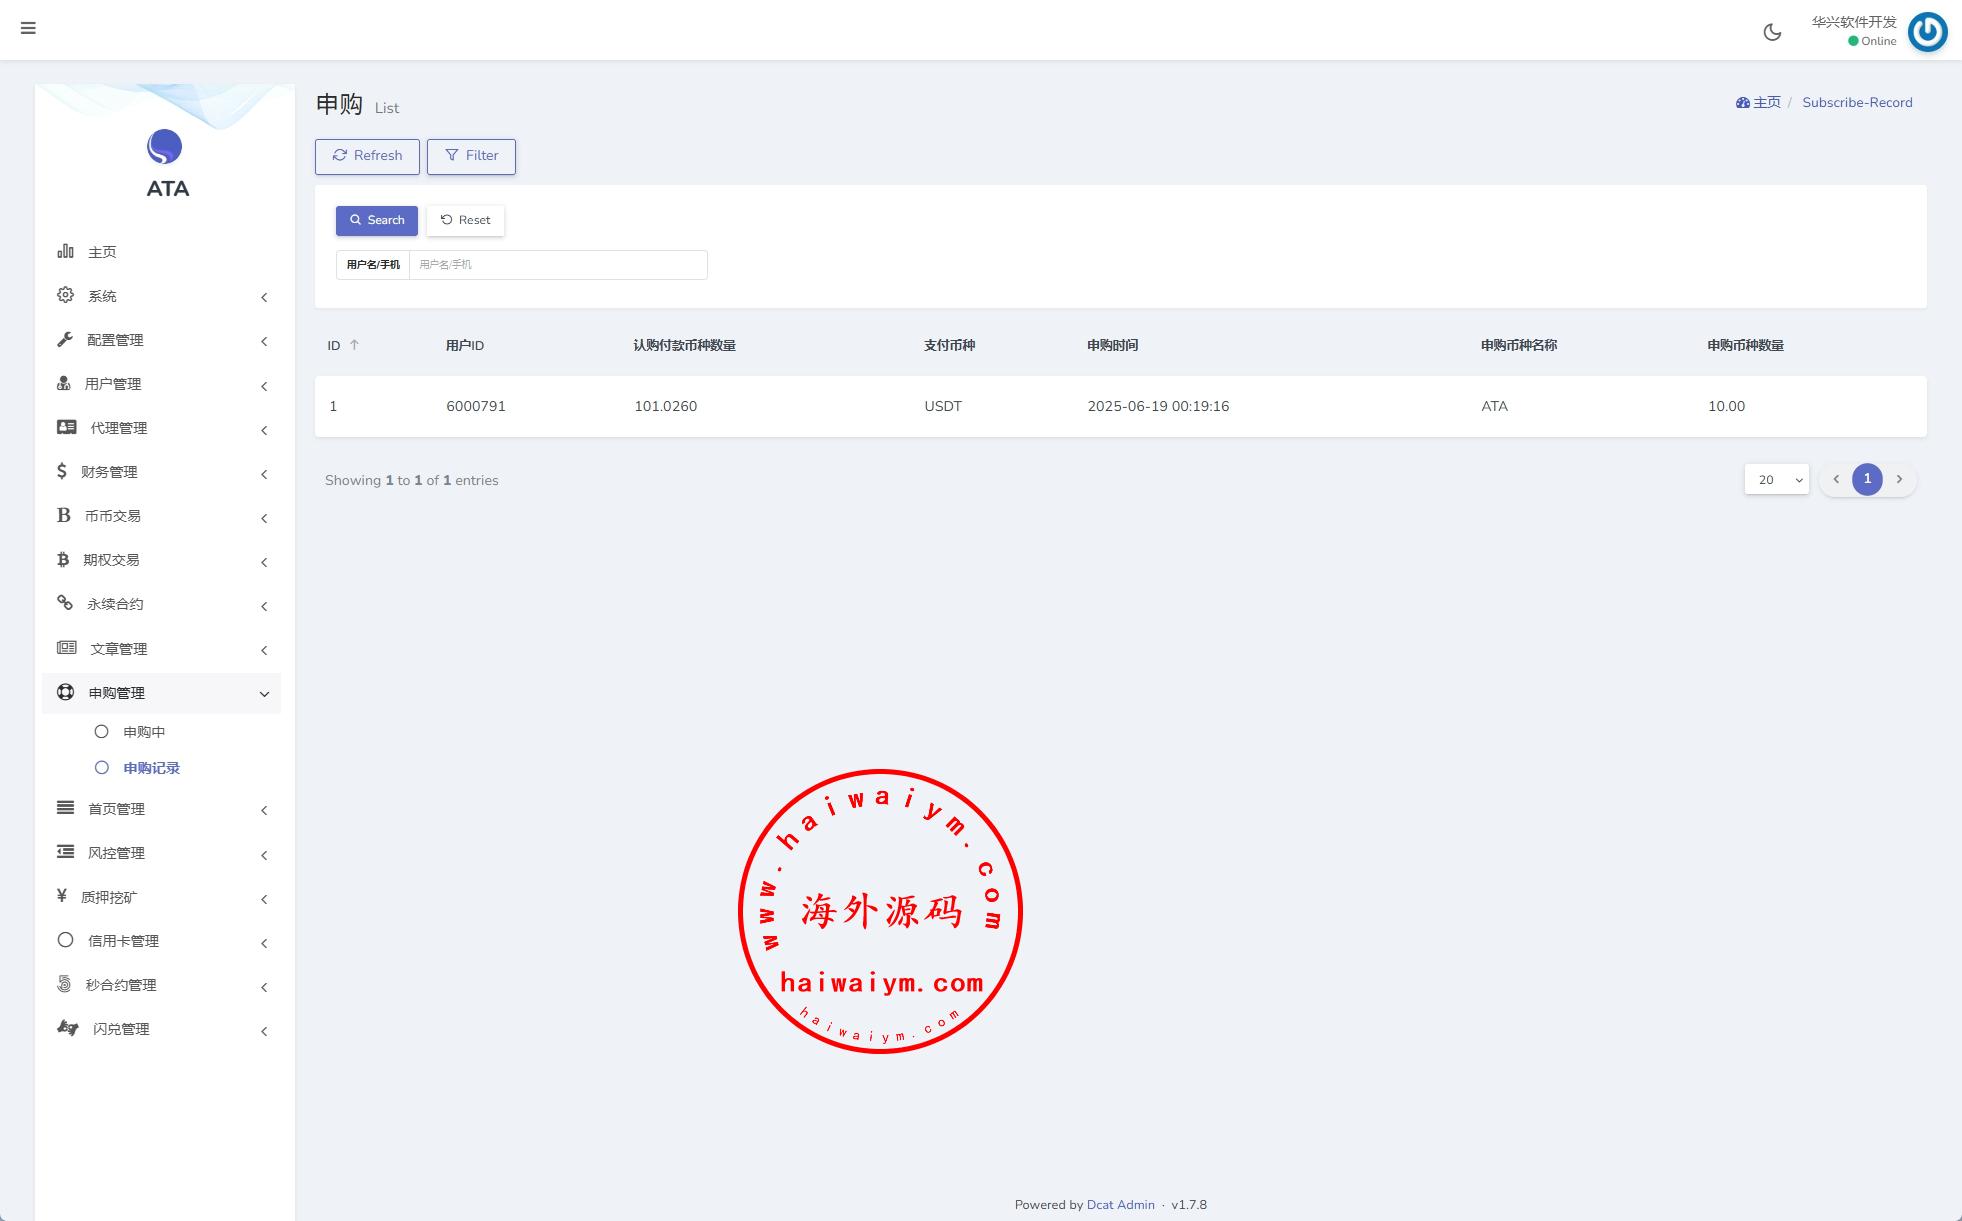
Task: Click the 主页 bar chart icon
Action: point(65,251)
